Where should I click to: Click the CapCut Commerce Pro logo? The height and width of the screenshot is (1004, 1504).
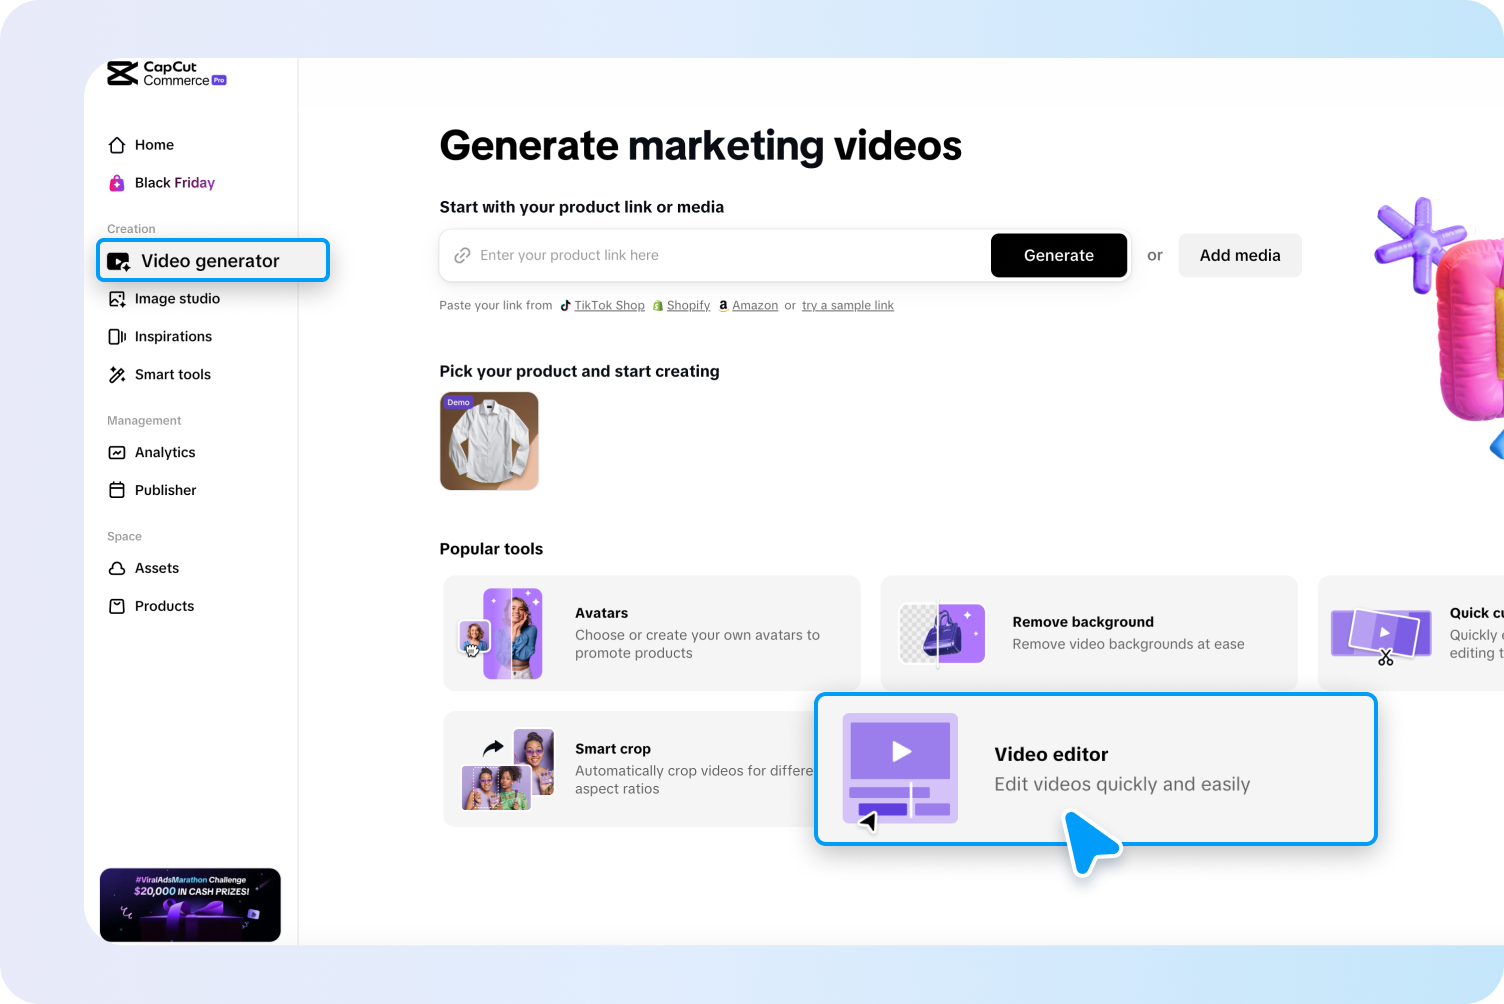[166, 73]
